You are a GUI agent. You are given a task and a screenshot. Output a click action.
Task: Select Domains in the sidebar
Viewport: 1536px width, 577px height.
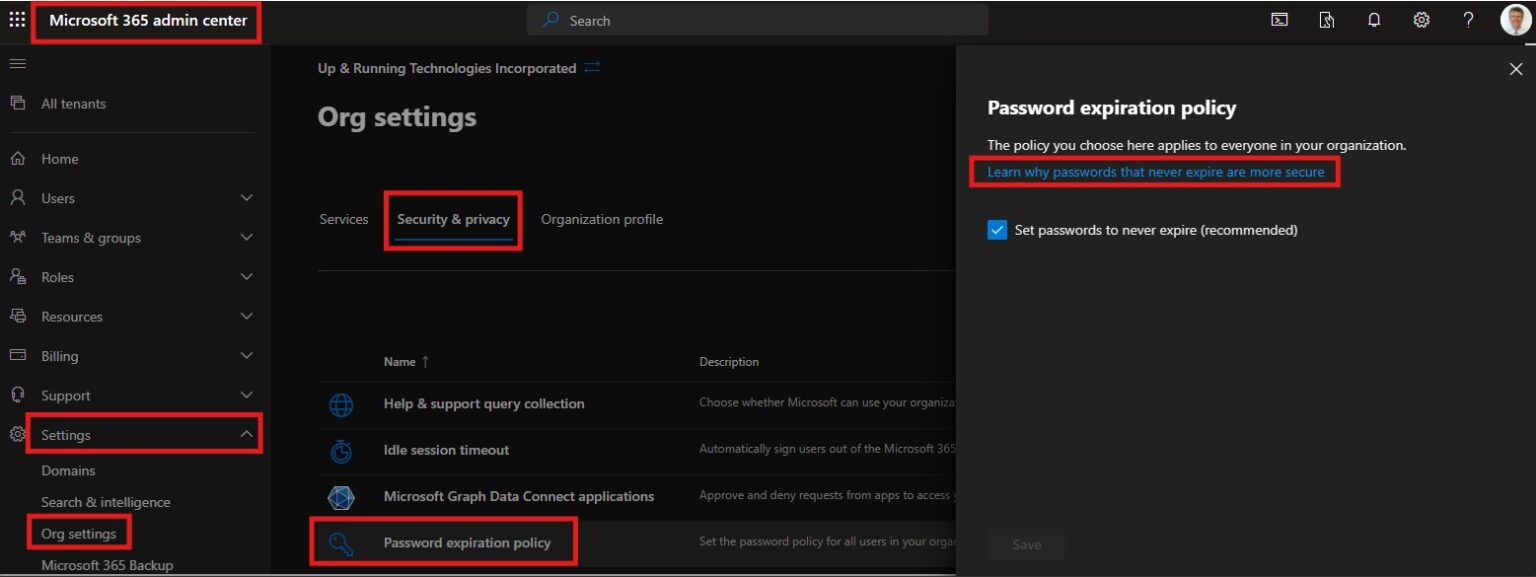click(67, 470)
